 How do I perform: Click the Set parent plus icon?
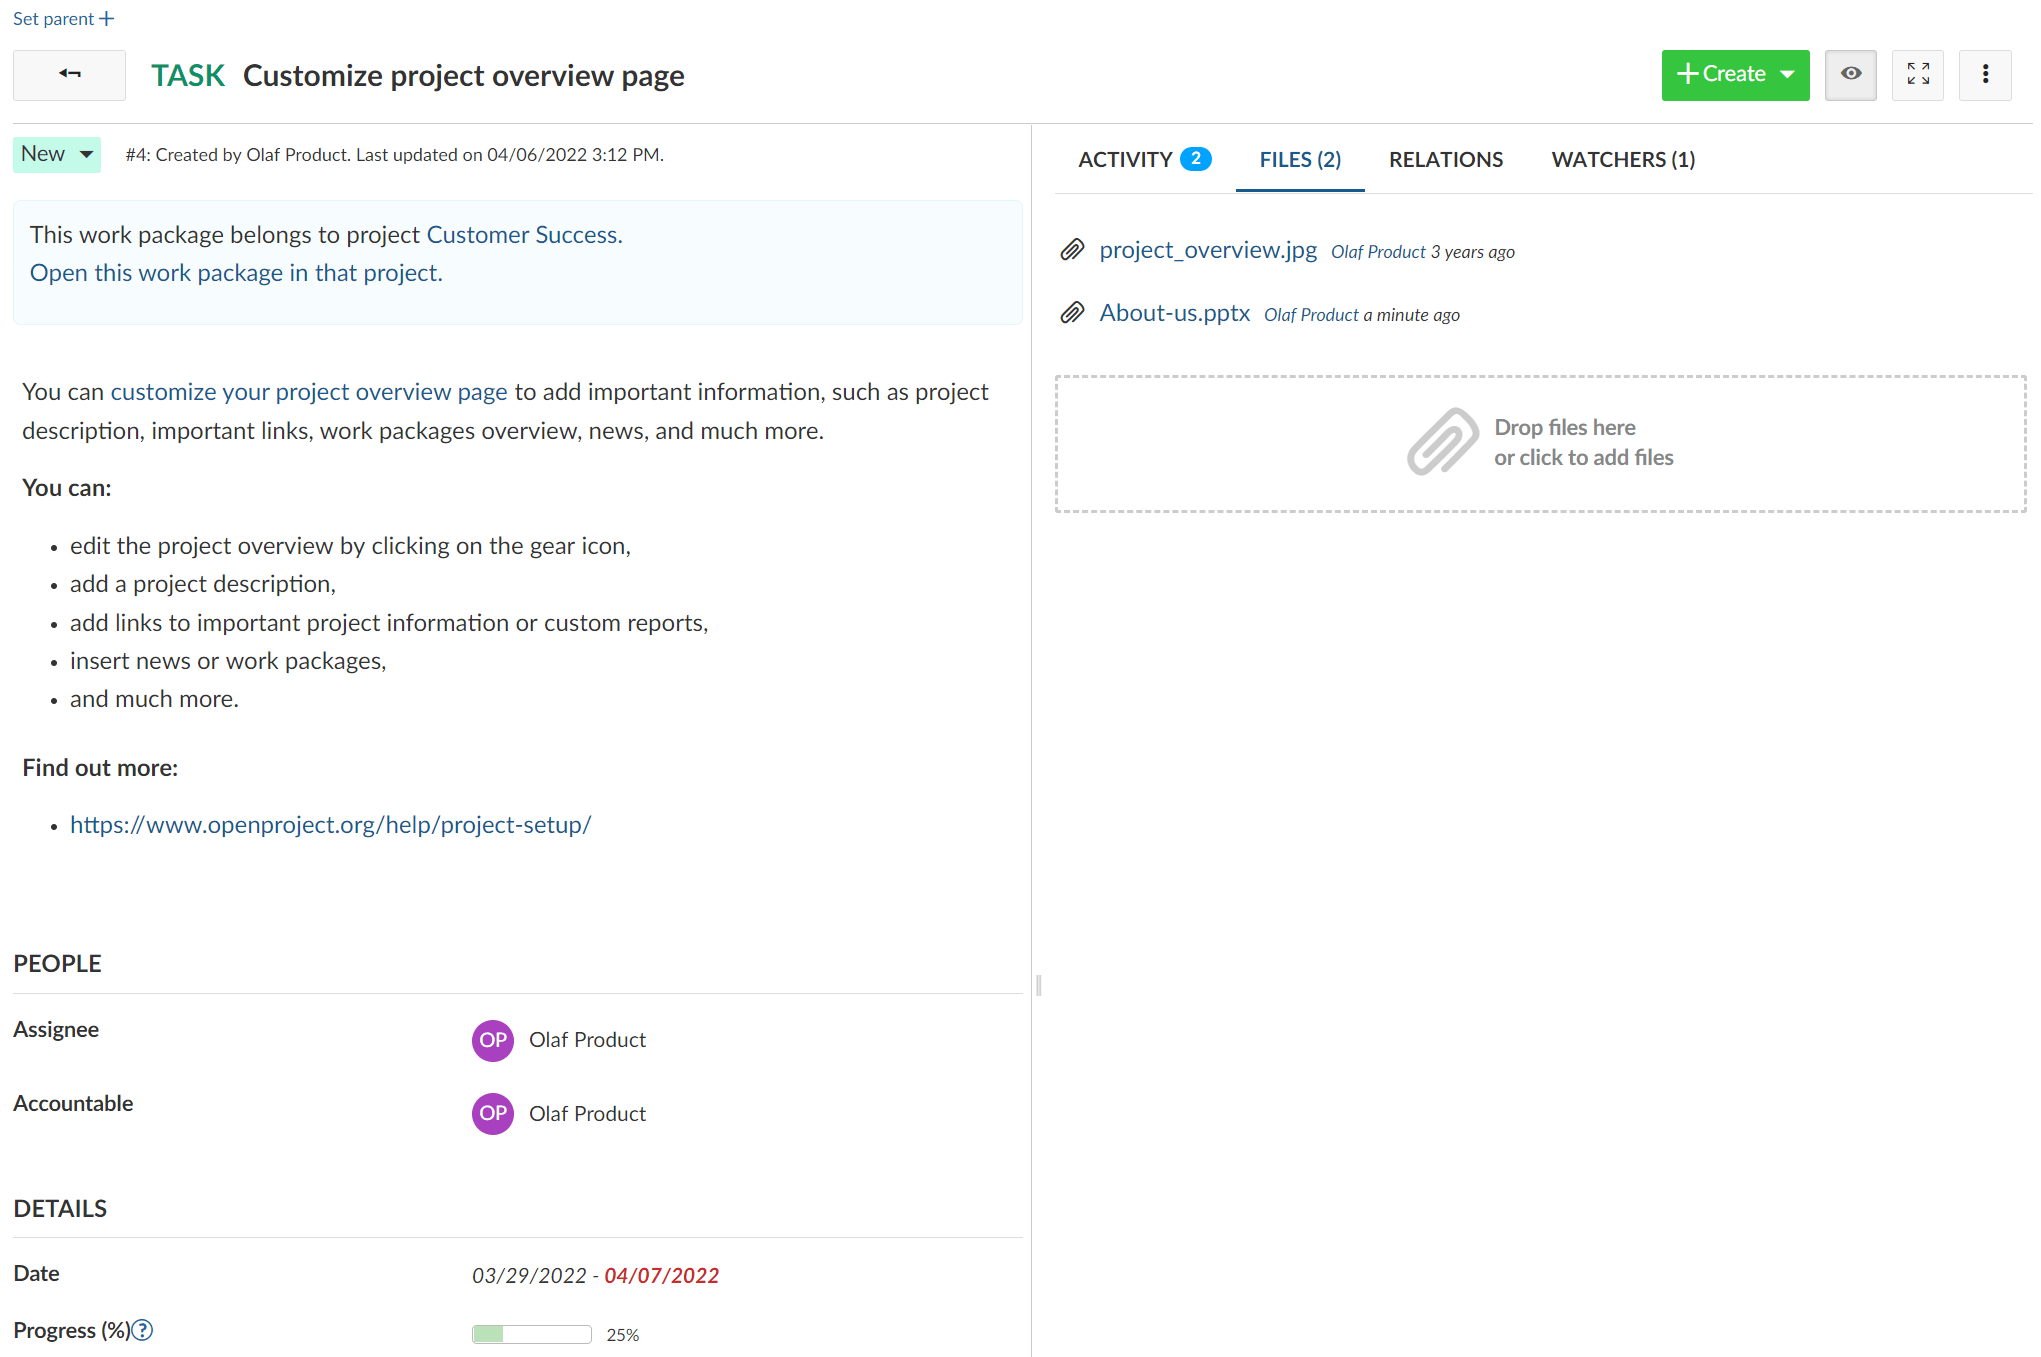(106, 17)
